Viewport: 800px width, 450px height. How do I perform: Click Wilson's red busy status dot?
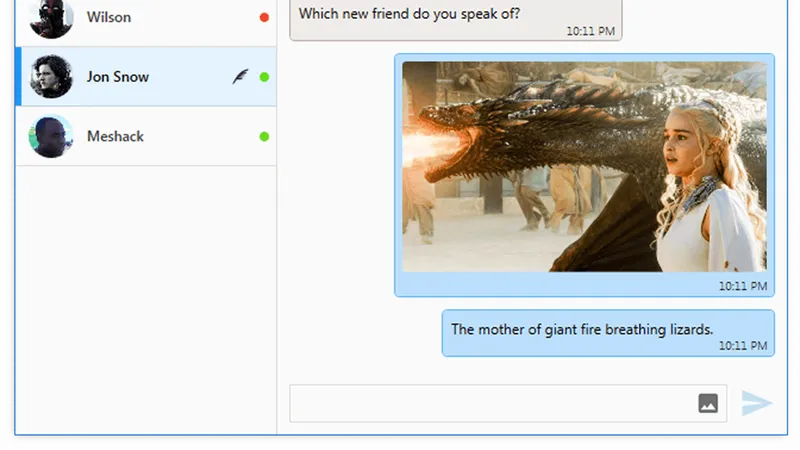point(264,17)
